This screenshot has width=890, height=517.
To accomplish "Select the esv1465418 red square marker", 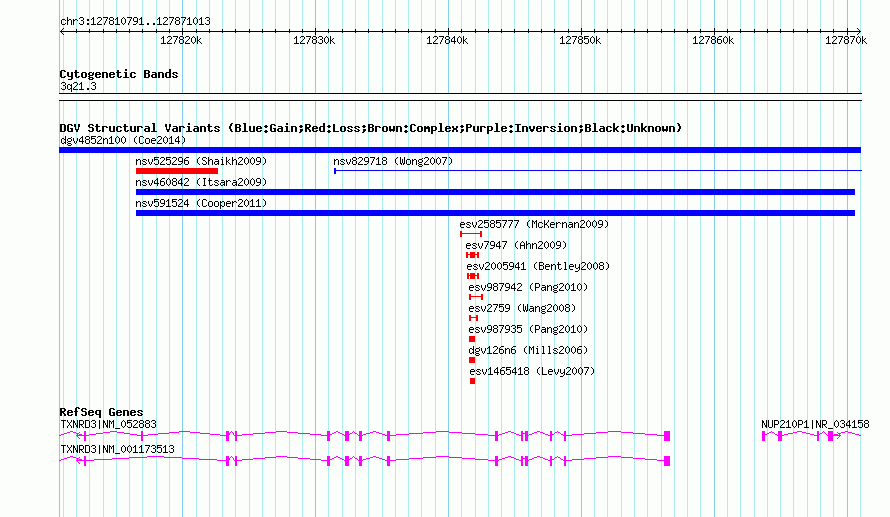I will (x=472, y=381).
